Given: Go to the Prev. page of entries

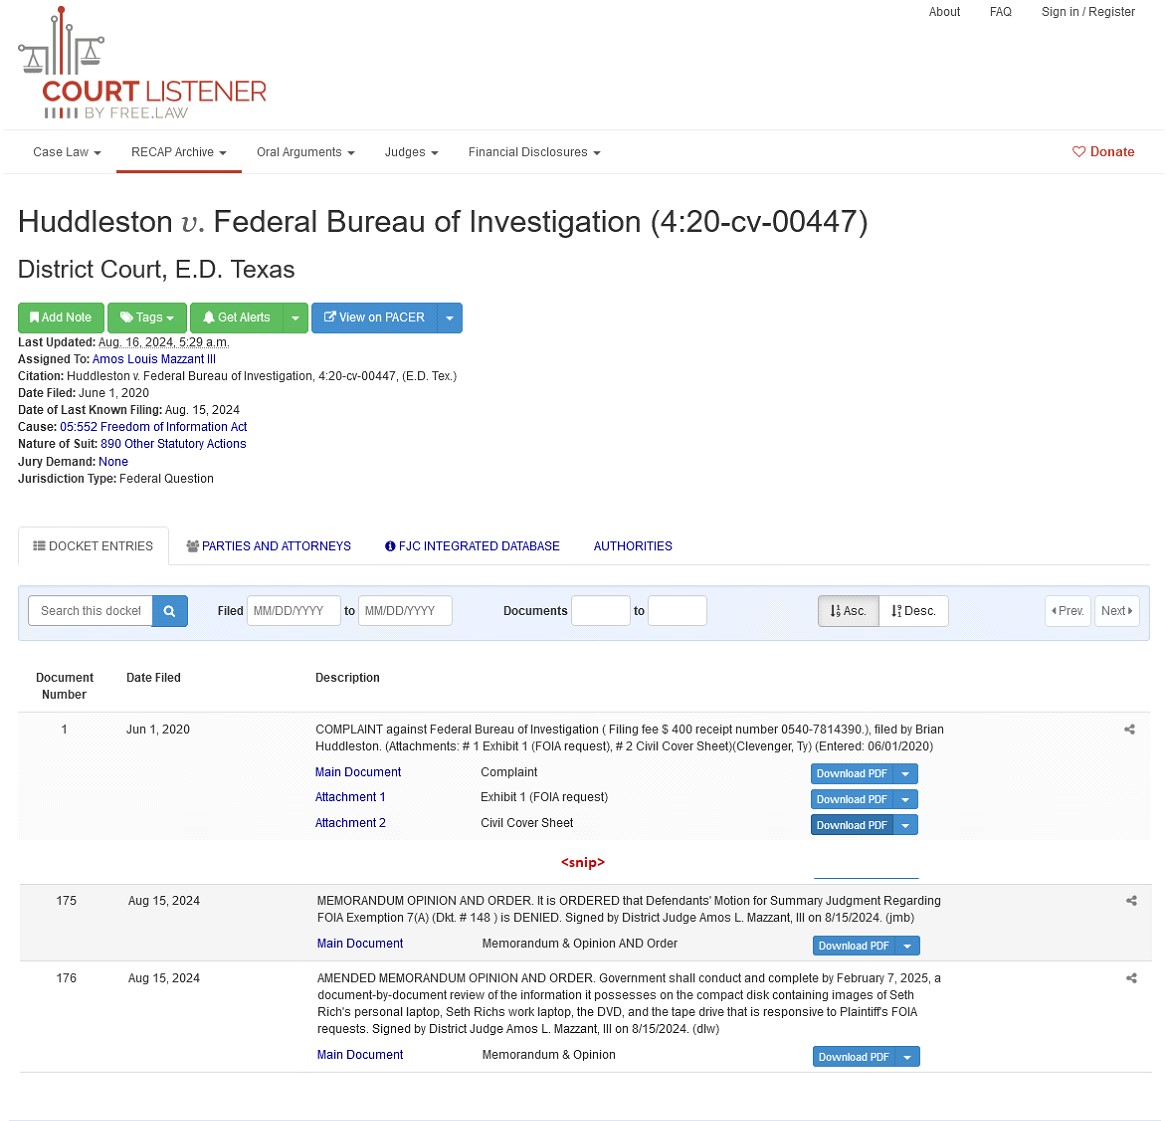Looking at the screenshot, I should coord(1067,611).
